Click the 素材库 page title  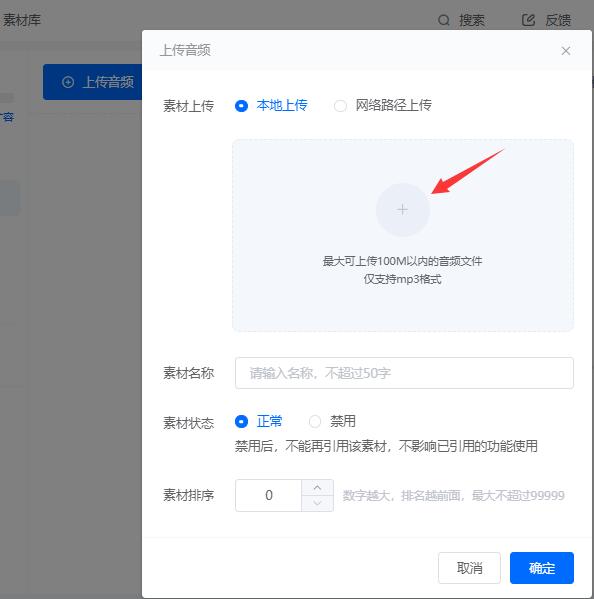coord(22,20)
